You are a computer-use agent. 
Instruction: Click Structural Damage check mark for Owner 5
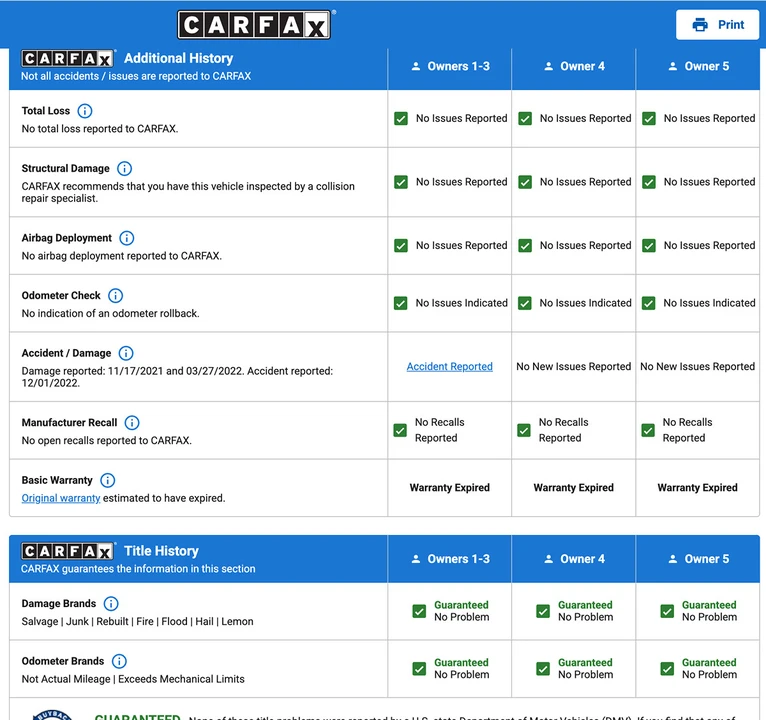point(649,182)
